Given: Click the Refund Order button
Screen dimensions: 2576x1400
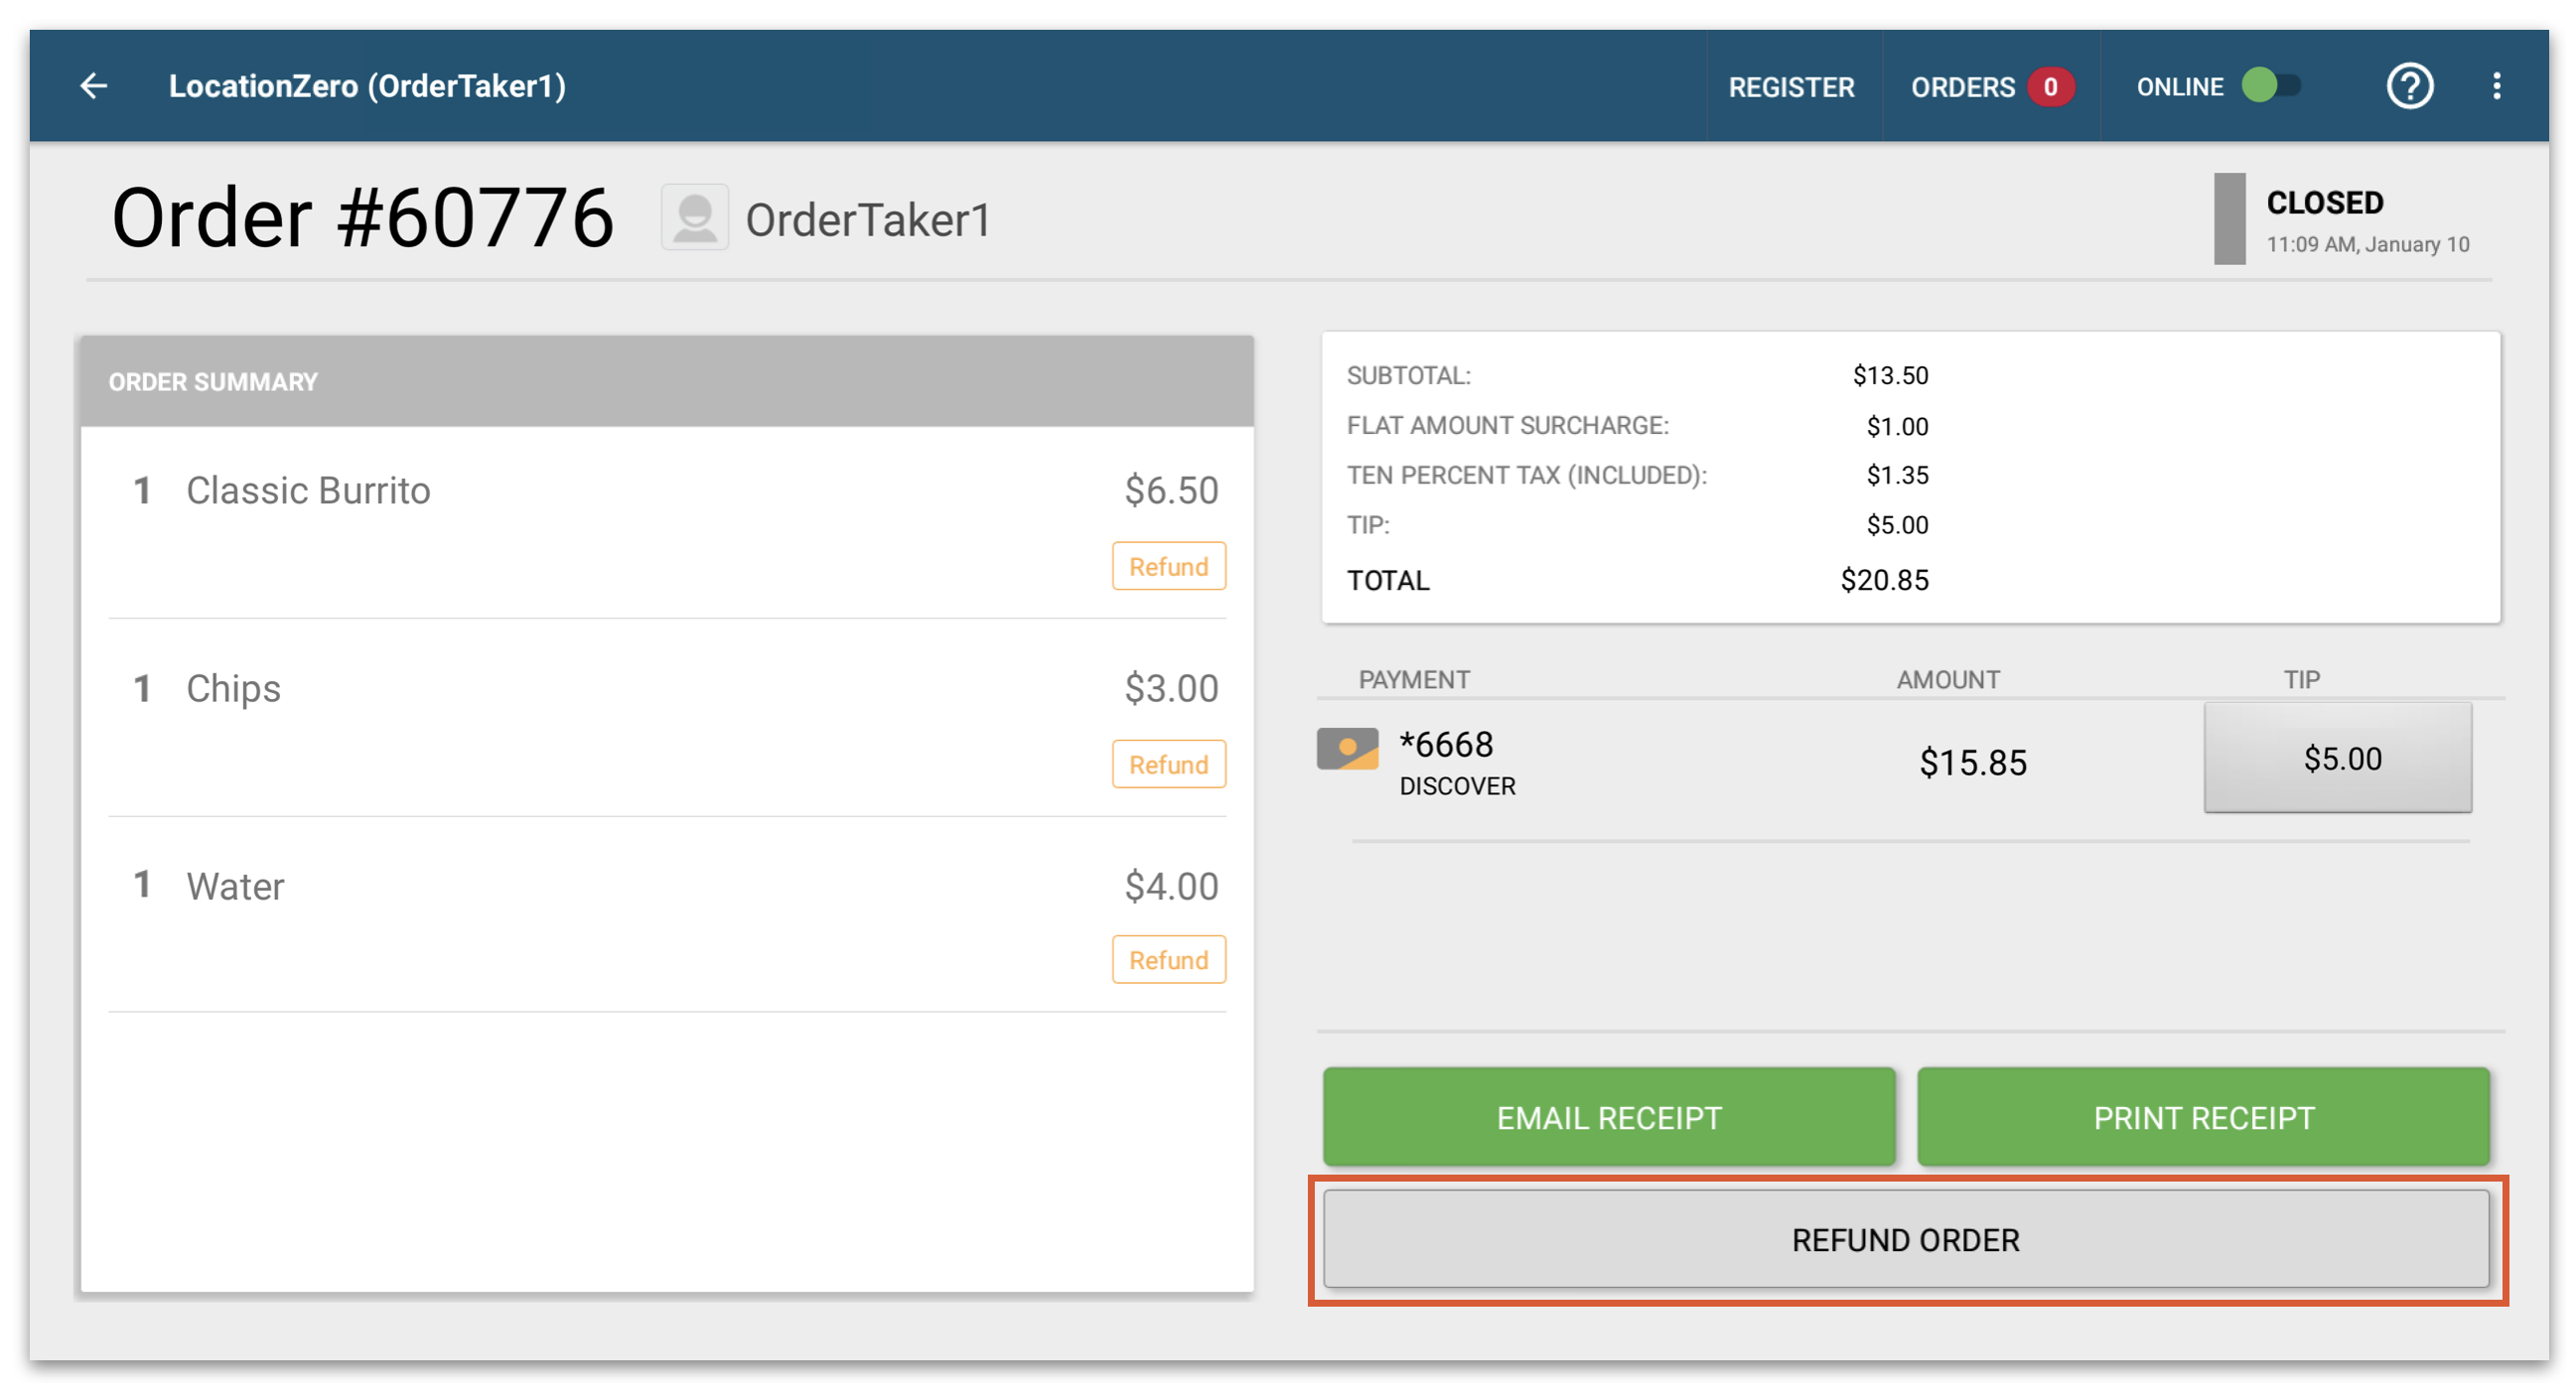Looking at the screenshot, I should coord(1905,1240).
